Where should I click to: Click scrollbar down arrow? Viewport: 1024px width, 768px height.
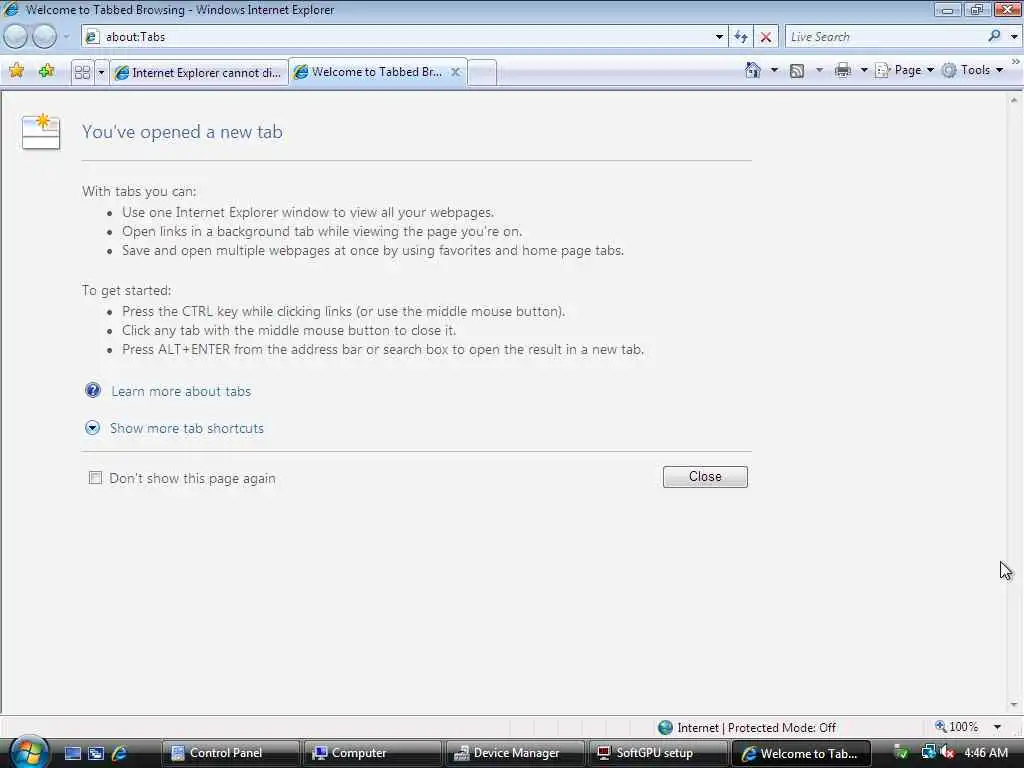(1014, 705)
